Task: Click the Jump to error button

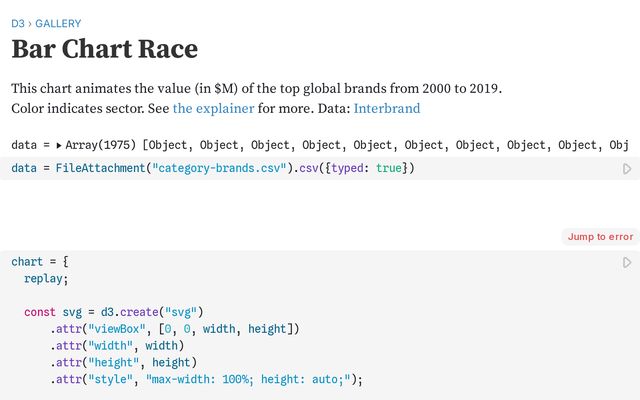Action: coord(600,237)
